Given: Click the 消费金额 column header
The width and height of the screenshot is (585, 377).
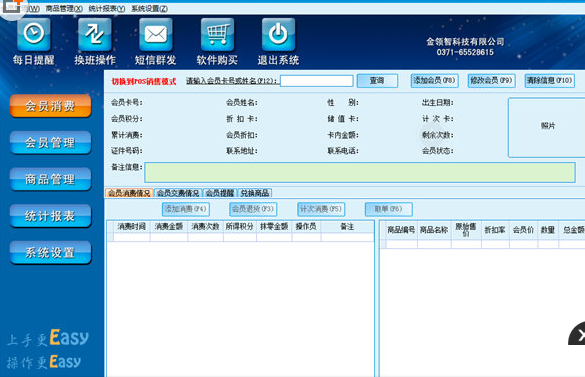Looking at the screenshot, I should click(x=169, y=227).
